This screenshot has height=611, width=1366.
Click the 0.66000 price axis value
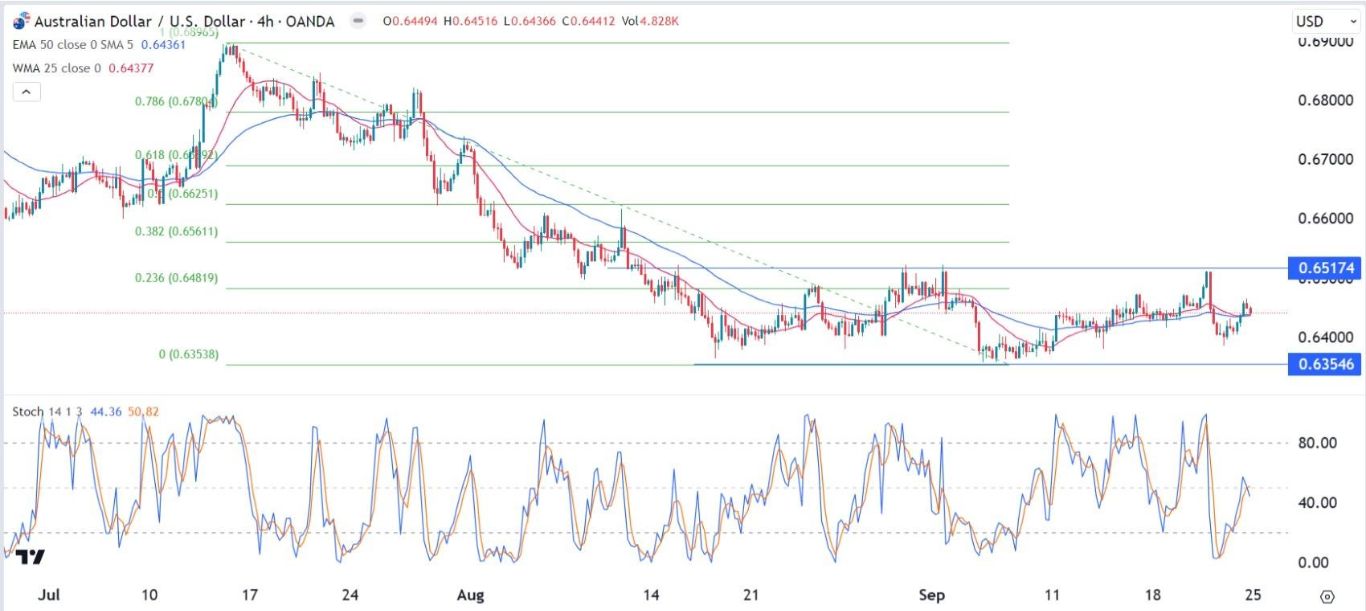1326,219
